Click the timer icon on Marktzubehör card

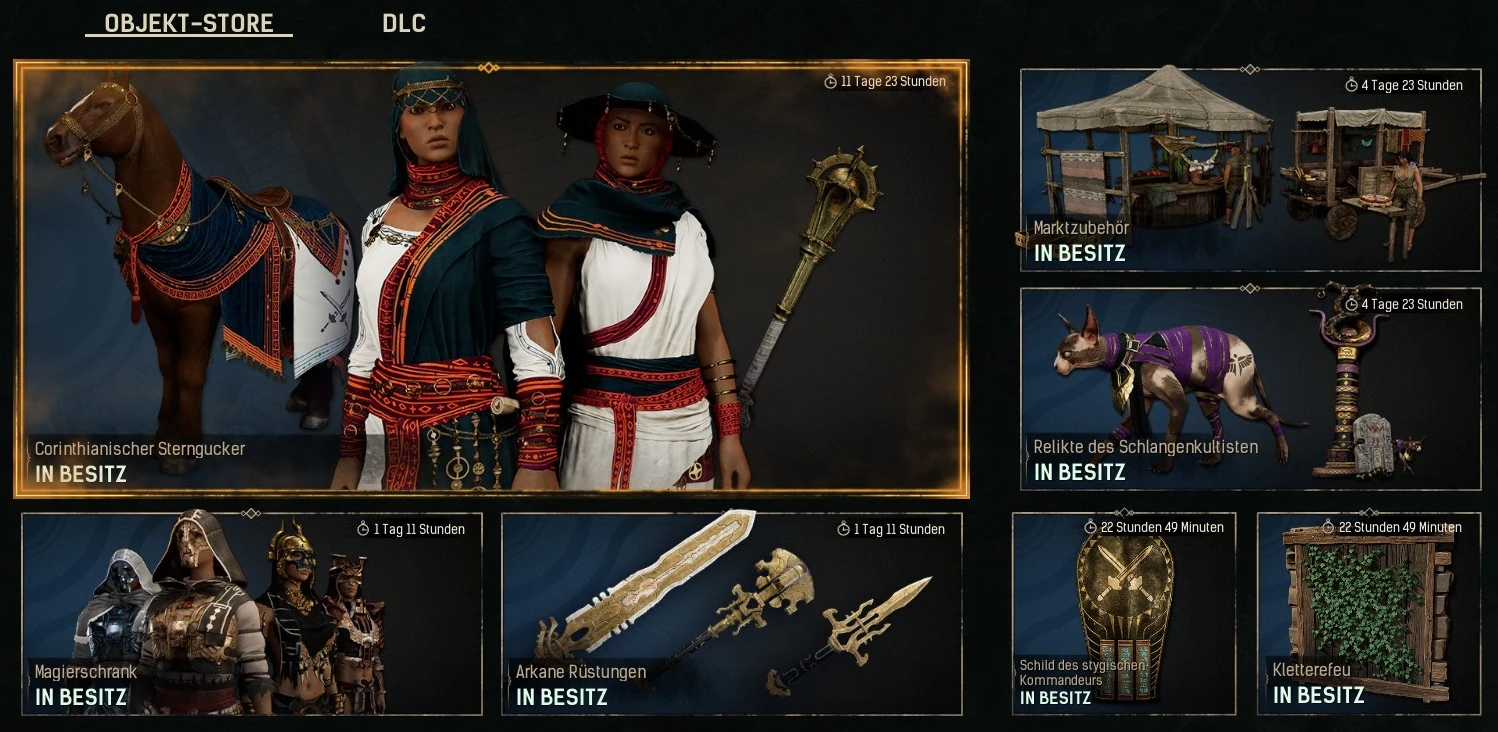[1352, 86]
